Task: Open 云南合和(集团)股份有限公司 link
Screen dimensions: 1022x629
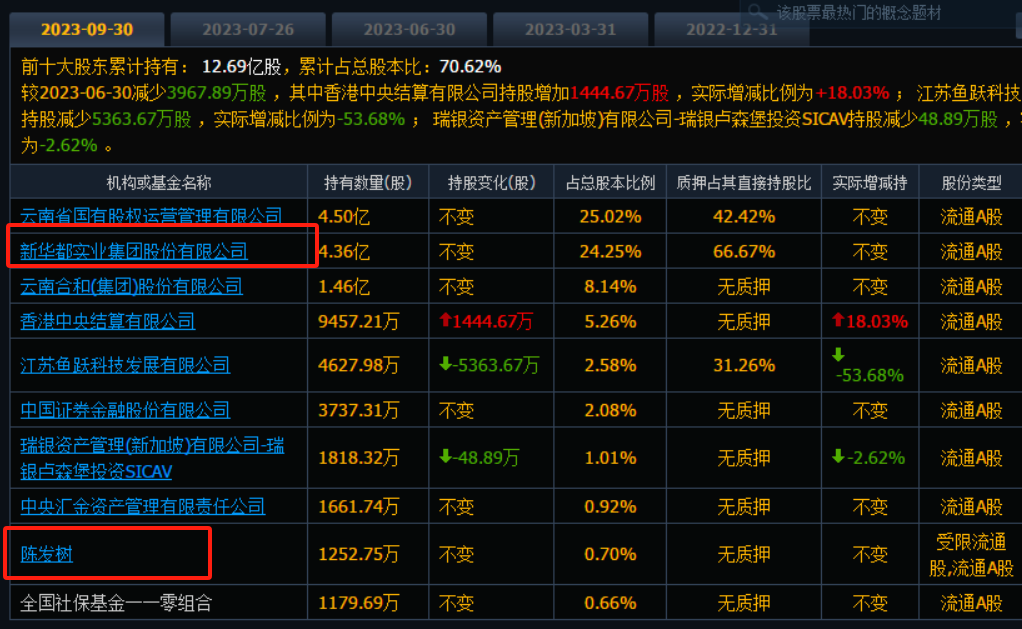Action: (131, 286)
